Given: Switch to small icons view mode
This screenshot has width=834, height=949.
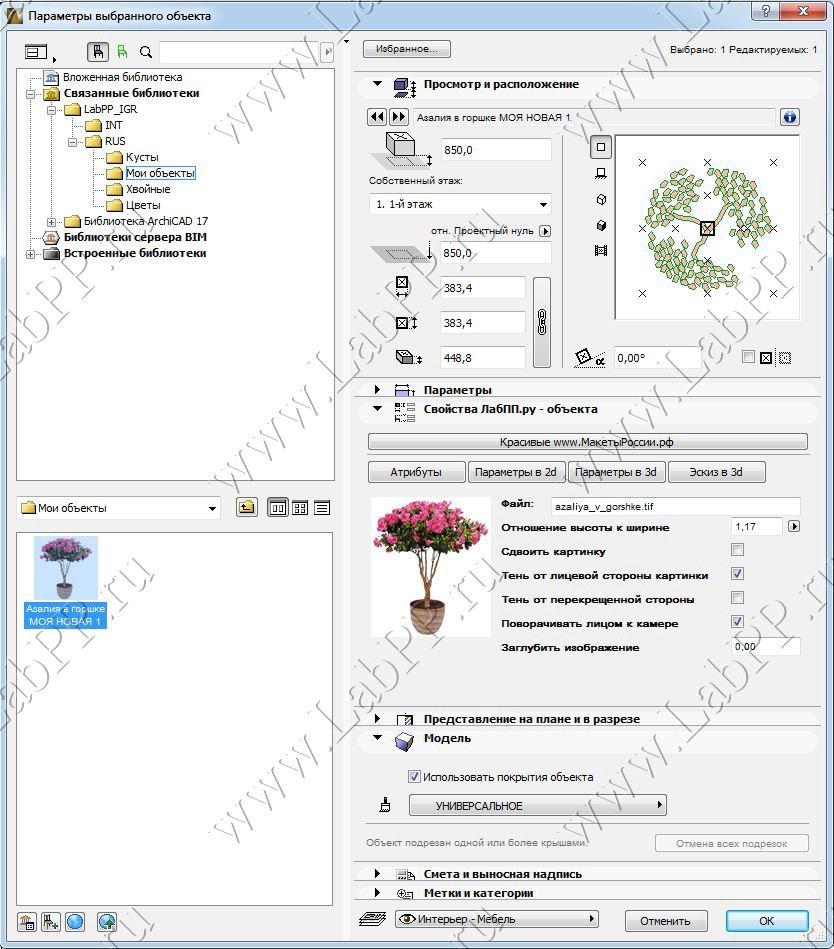Looking at the screenshot, I should tap(300, 508).
